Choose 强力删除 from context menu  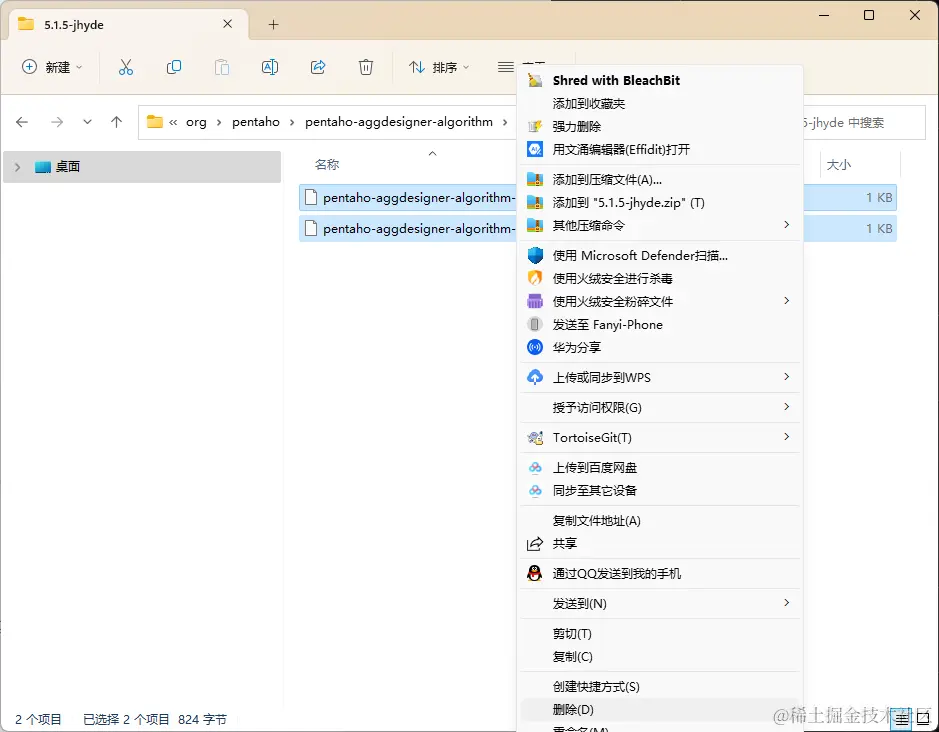(660, 126)
